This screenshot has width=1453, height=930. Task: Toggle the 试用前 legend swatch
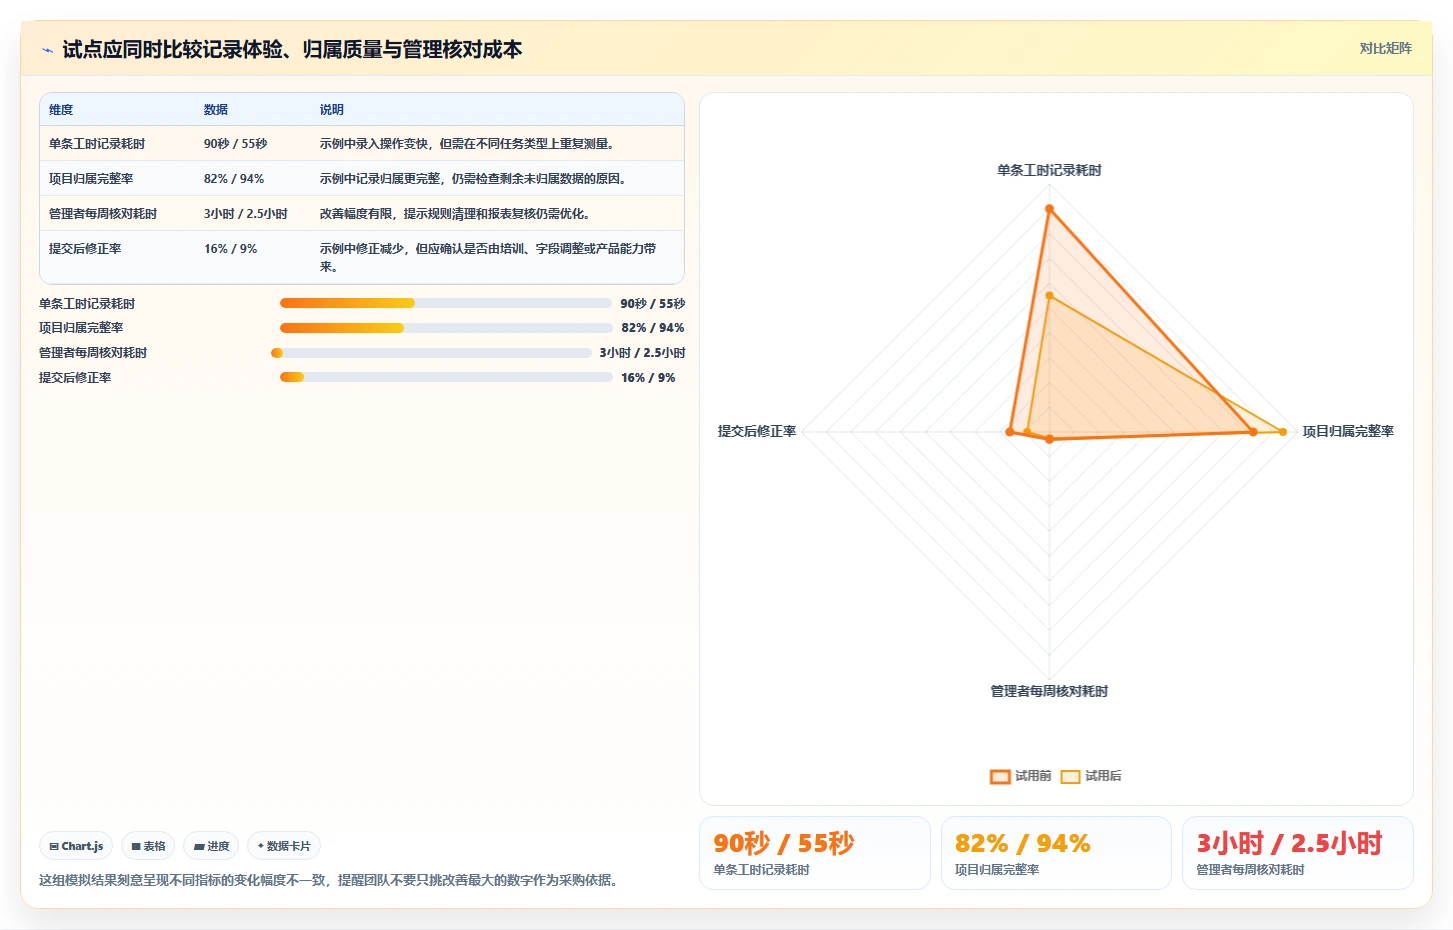[x=1000, y=776]
